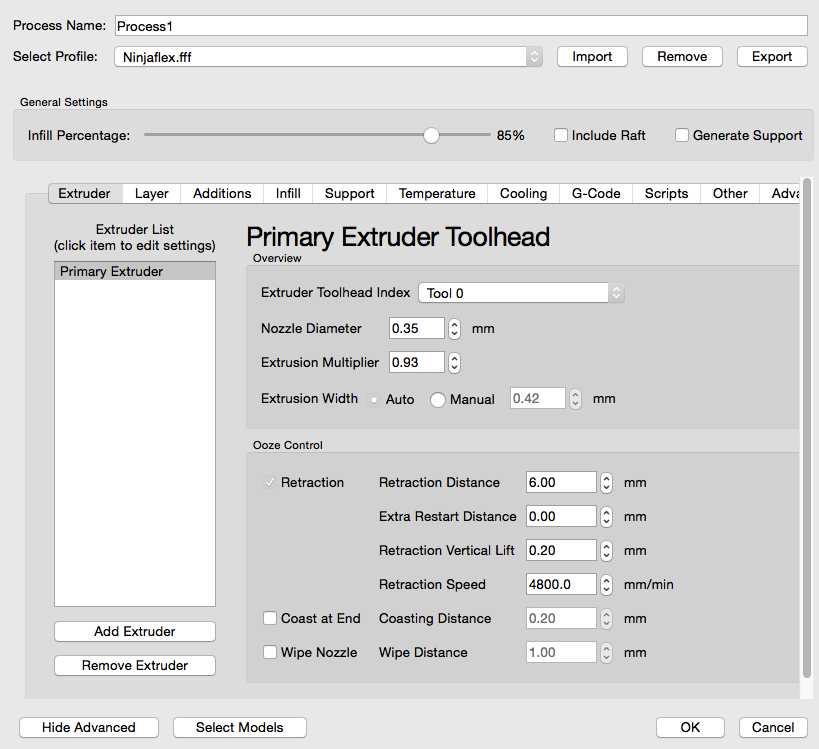Toggle the Coast at End checkbox
Image resolution: width=819 pixels, height=749 pixels.
point(270,618)
